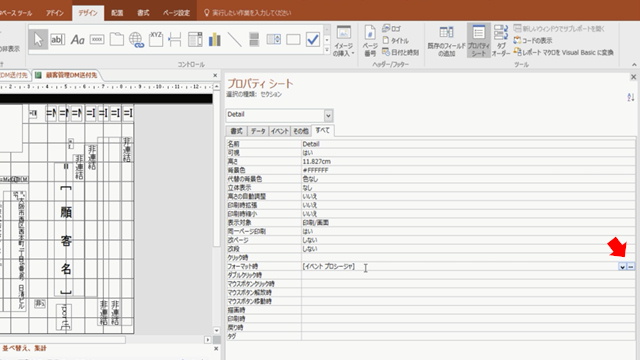Sort property sheet entries alphabetically
Viewport: 640px width, 360px height.
point(631,97)
